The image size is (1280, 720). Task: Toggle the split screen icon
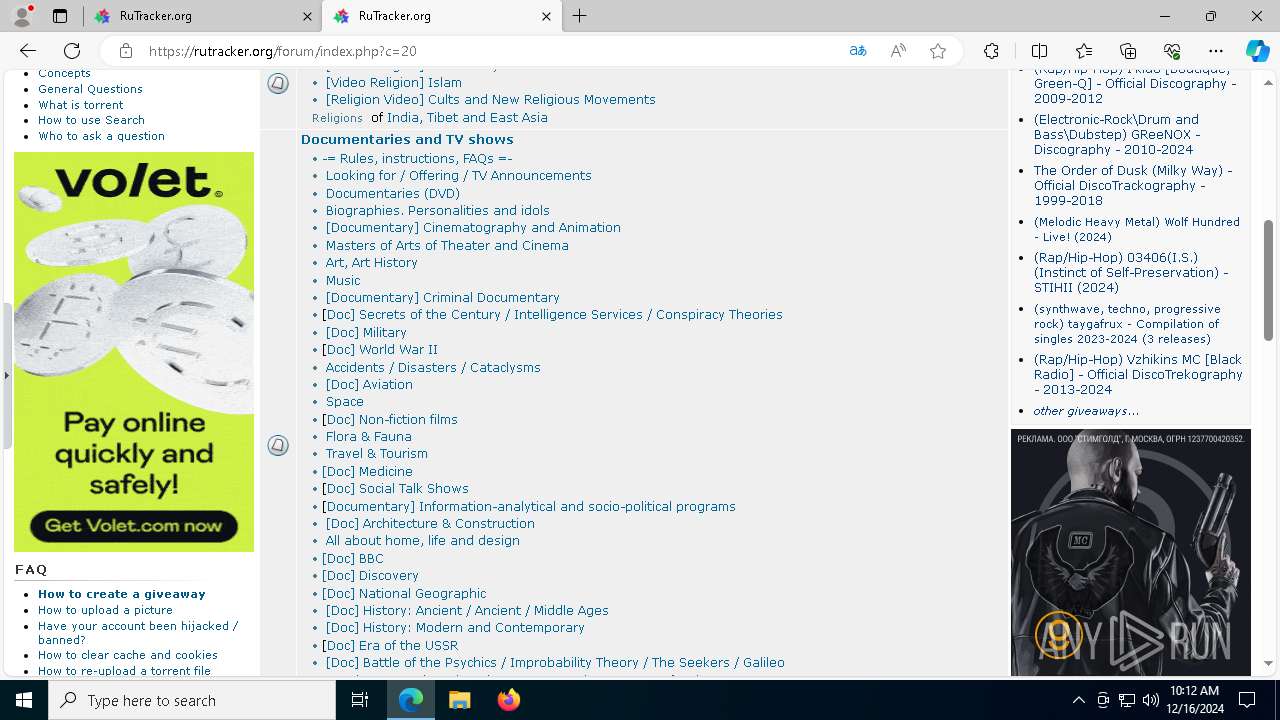pyautogui.click(x=1040, y=51)
